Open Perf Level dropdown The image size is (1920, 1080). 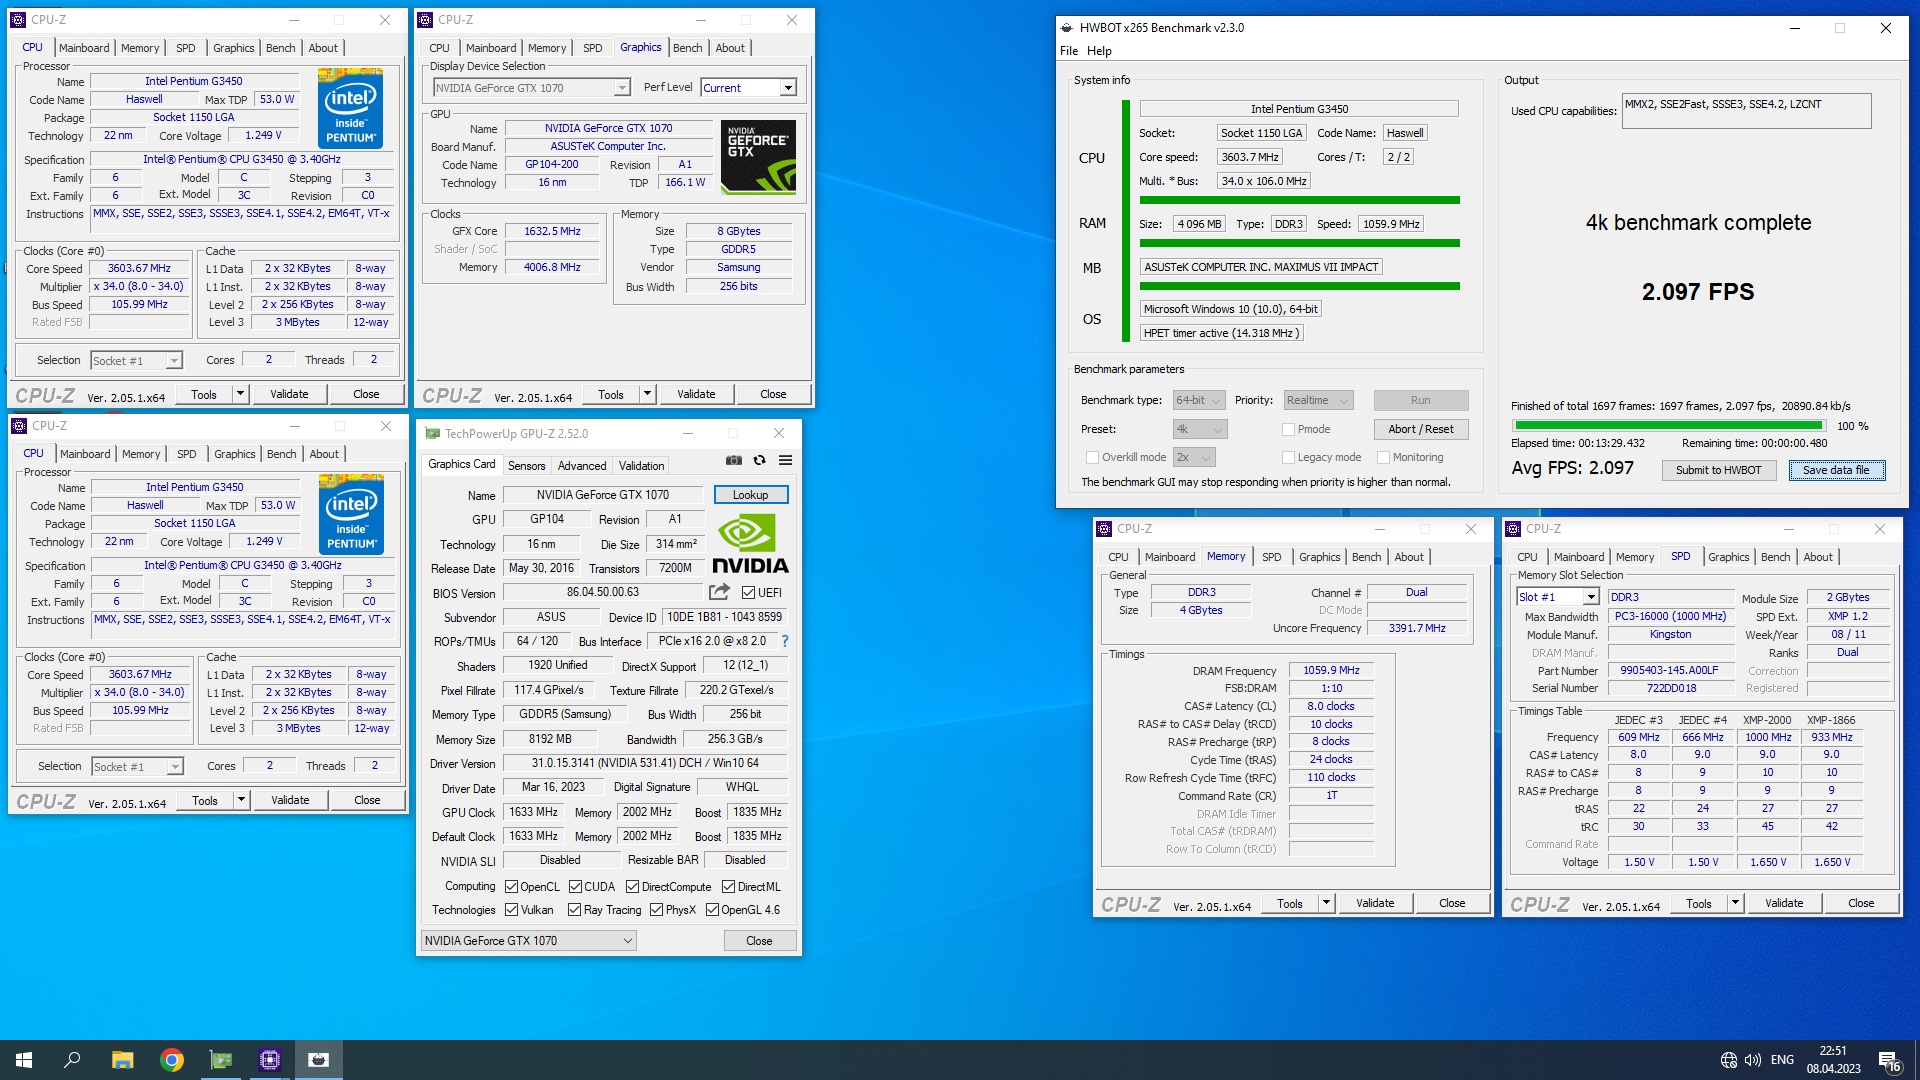point(748,88)
